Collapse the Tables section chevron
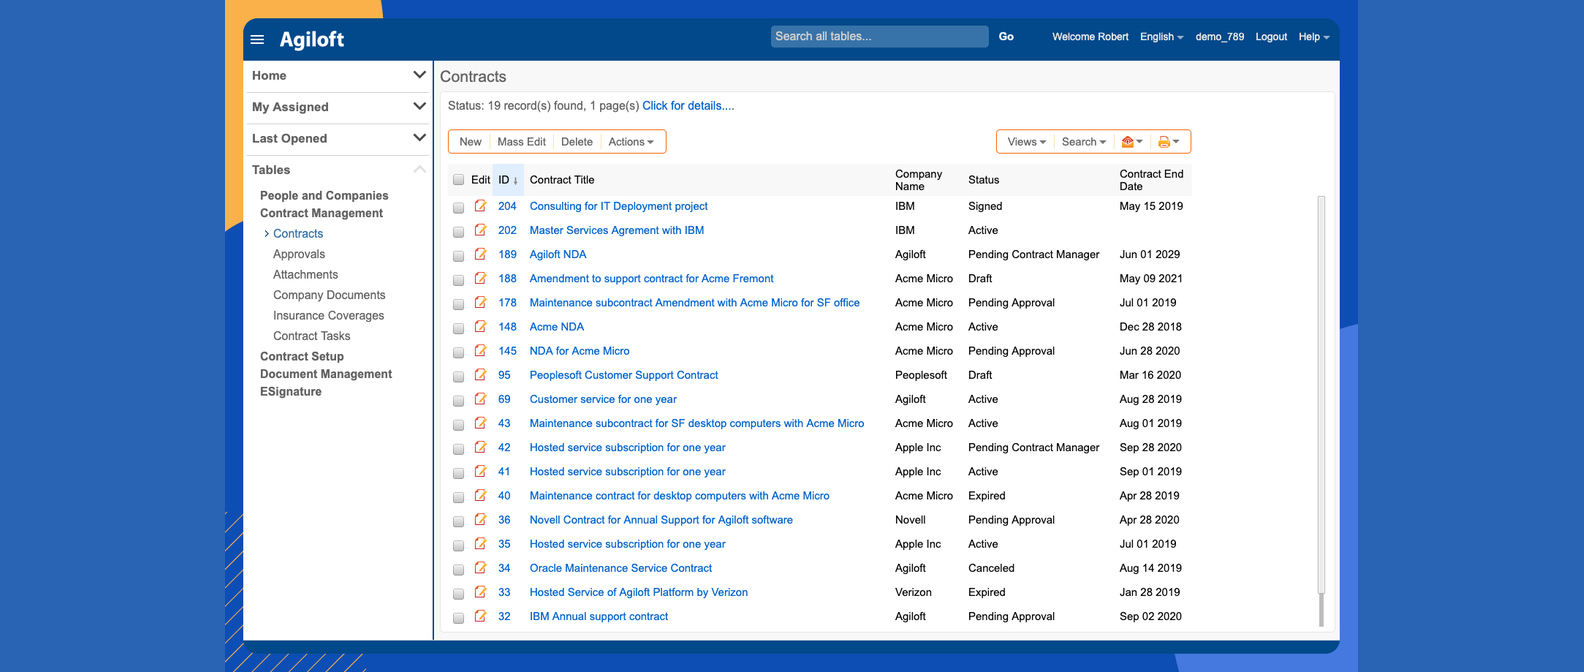1584x672 pixels. pos(419,169)
